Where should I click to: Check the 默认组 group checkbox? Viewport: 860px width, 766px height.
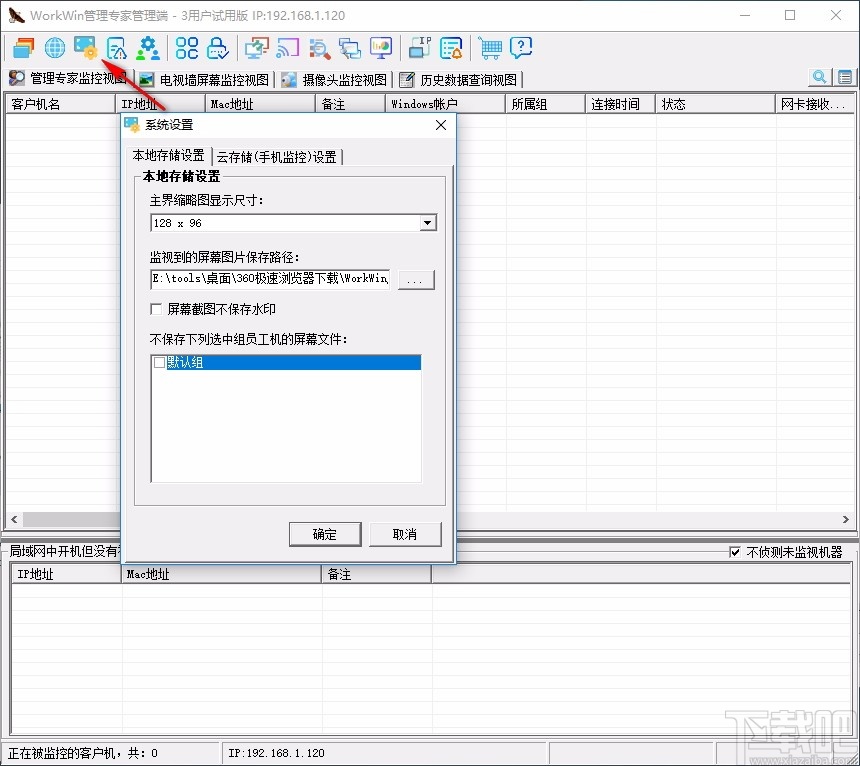[x=160, y=362]
